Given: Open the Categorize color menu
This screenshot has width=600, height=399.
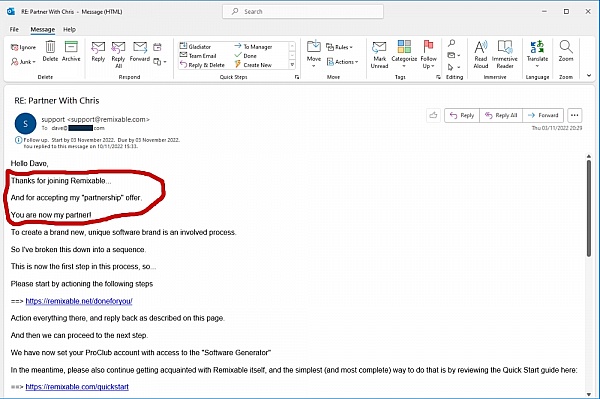Looking at the screenshot, I should pyautogui.click(x=404, y=55).
